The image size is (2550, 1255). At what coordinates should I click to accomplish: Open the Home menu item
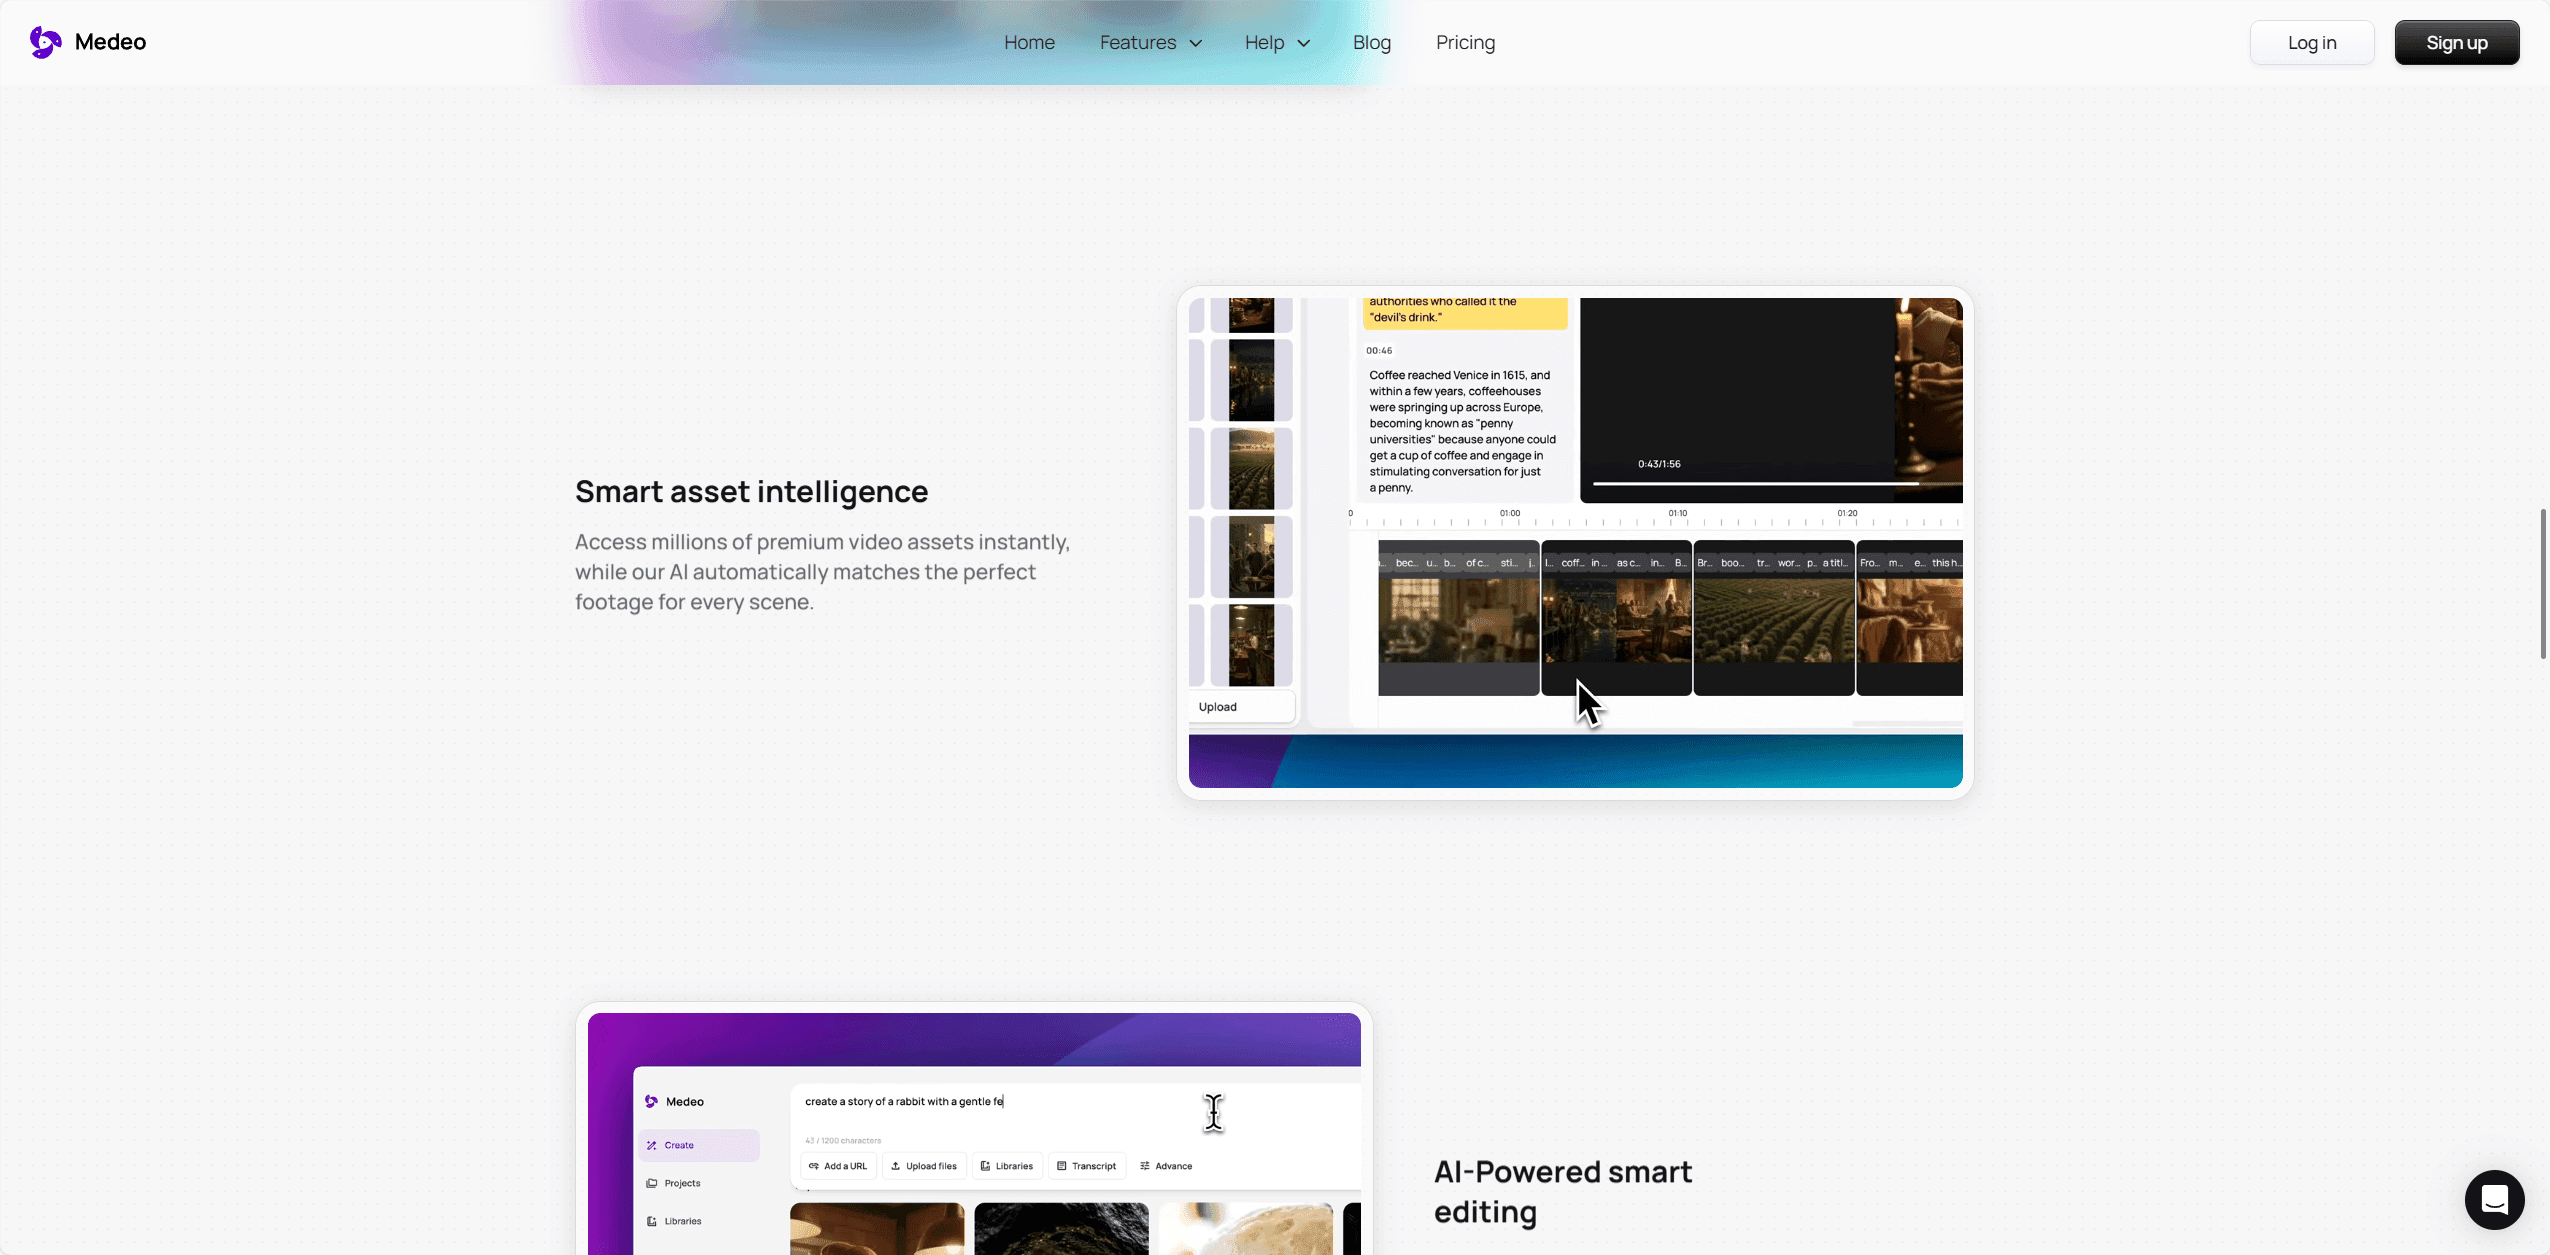(1029, 43)
